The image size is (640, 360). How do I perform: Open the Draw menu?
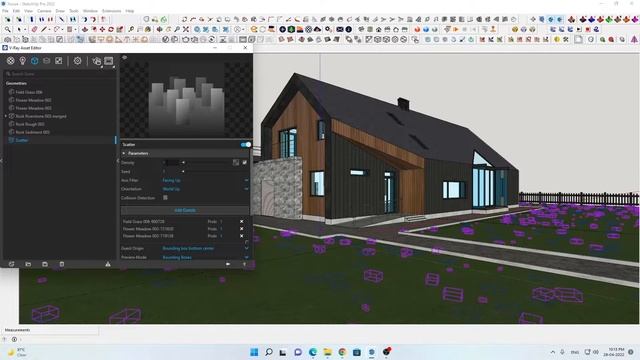point(60,11)
